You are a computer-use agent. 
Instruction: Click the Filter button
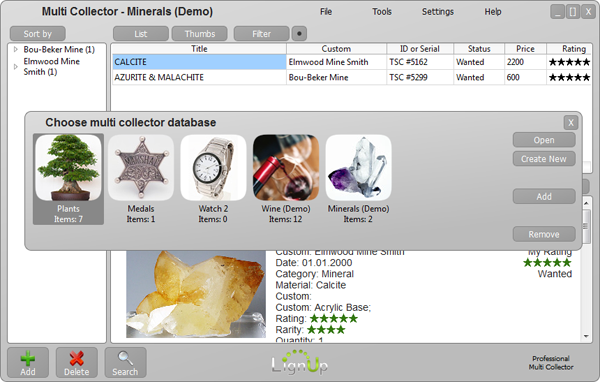pyautogui.click(x=261, y=34)
